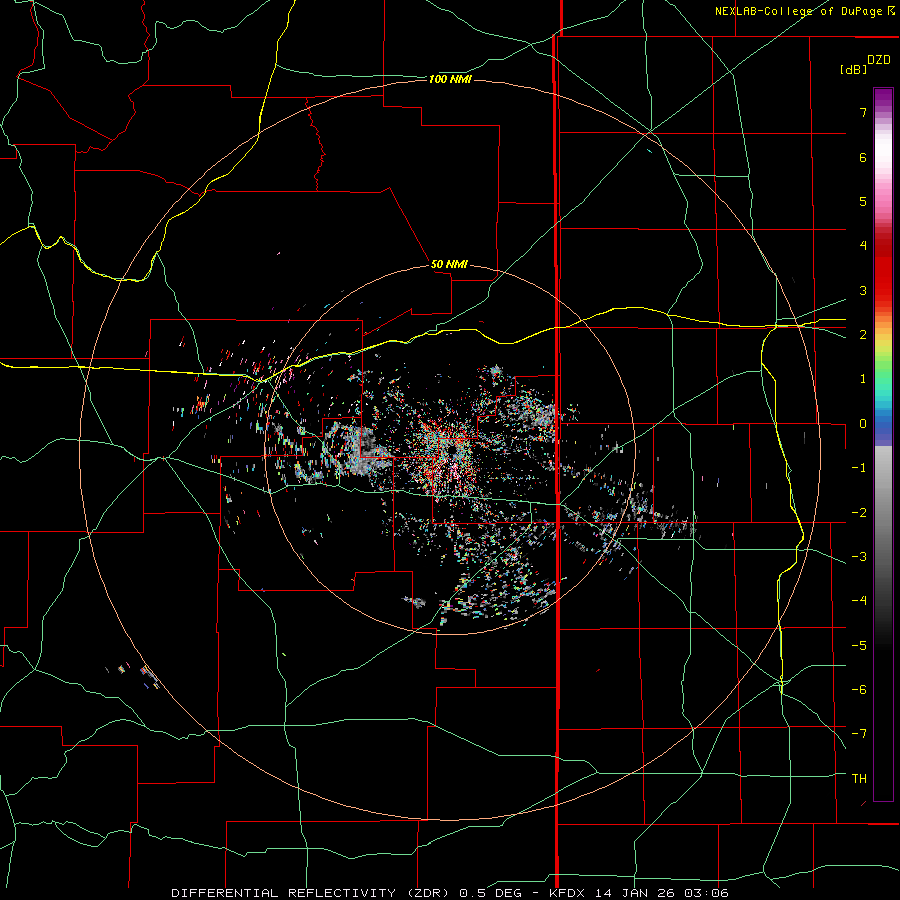
Task: Click the 6 value on color scale
Action: click(863, 157)
